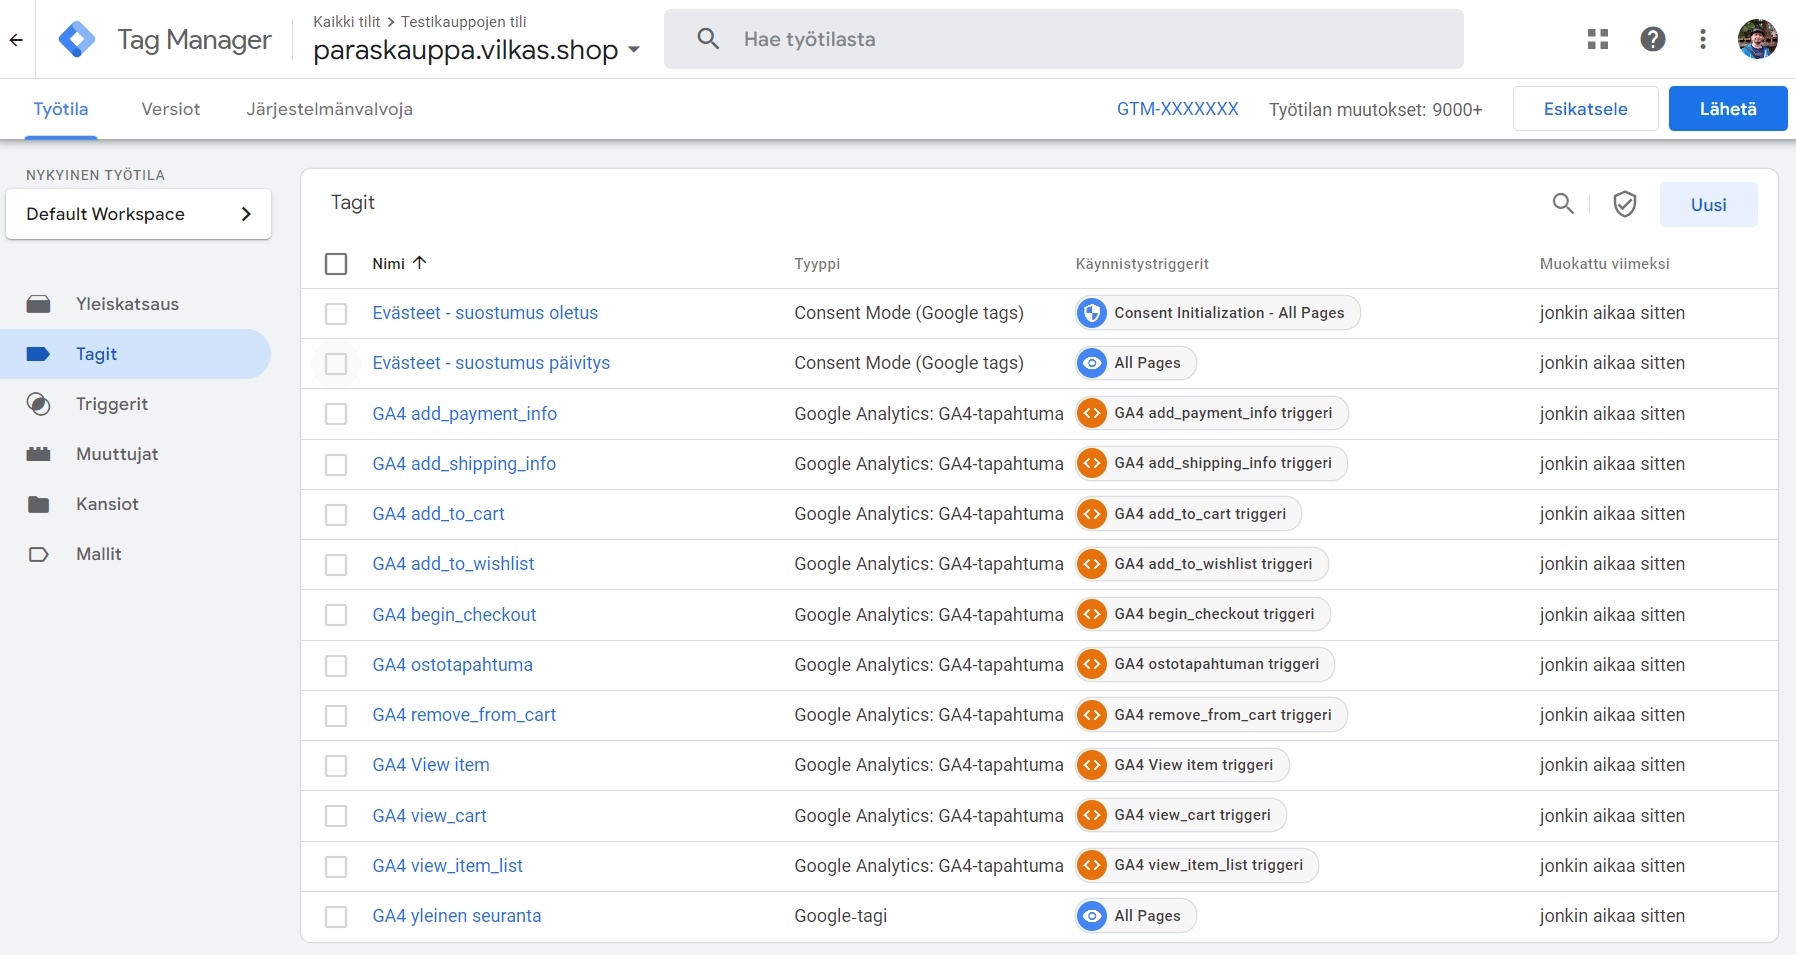Open the consent overview shield icon
1796x955 pixels.
click(x=1625, y=204)
